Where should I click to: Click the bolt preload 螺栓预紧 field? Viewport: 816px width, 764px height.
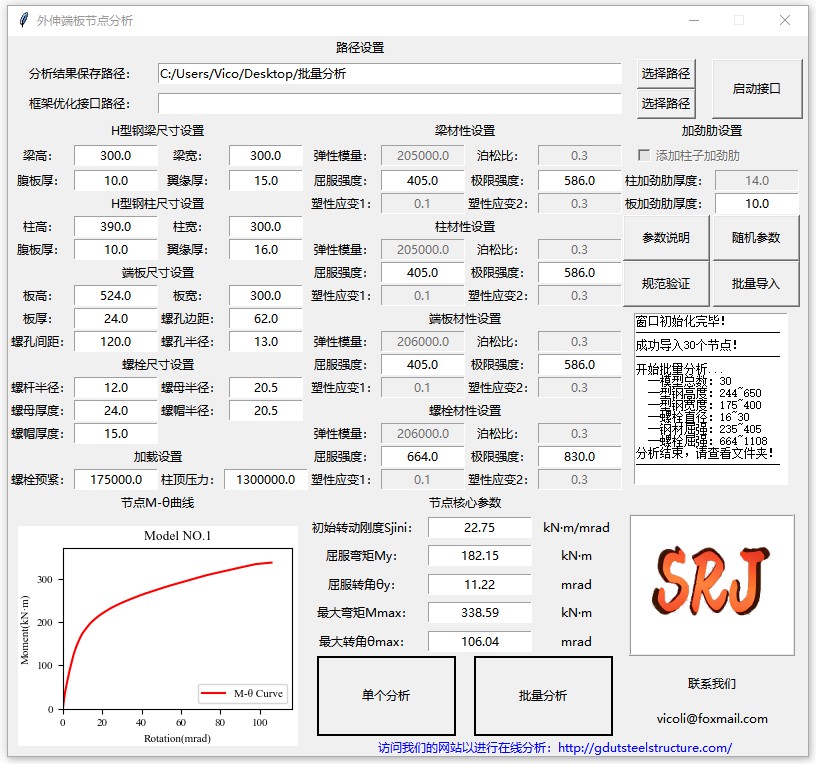(x=115, y=479)
